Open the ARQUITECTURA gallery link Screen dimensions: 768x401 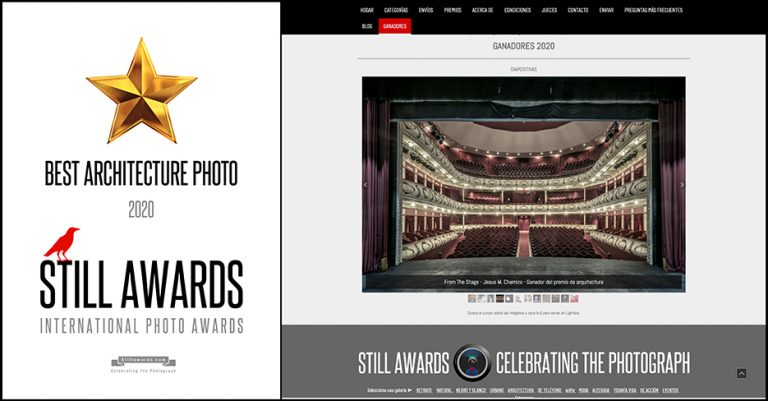[521, 390]
